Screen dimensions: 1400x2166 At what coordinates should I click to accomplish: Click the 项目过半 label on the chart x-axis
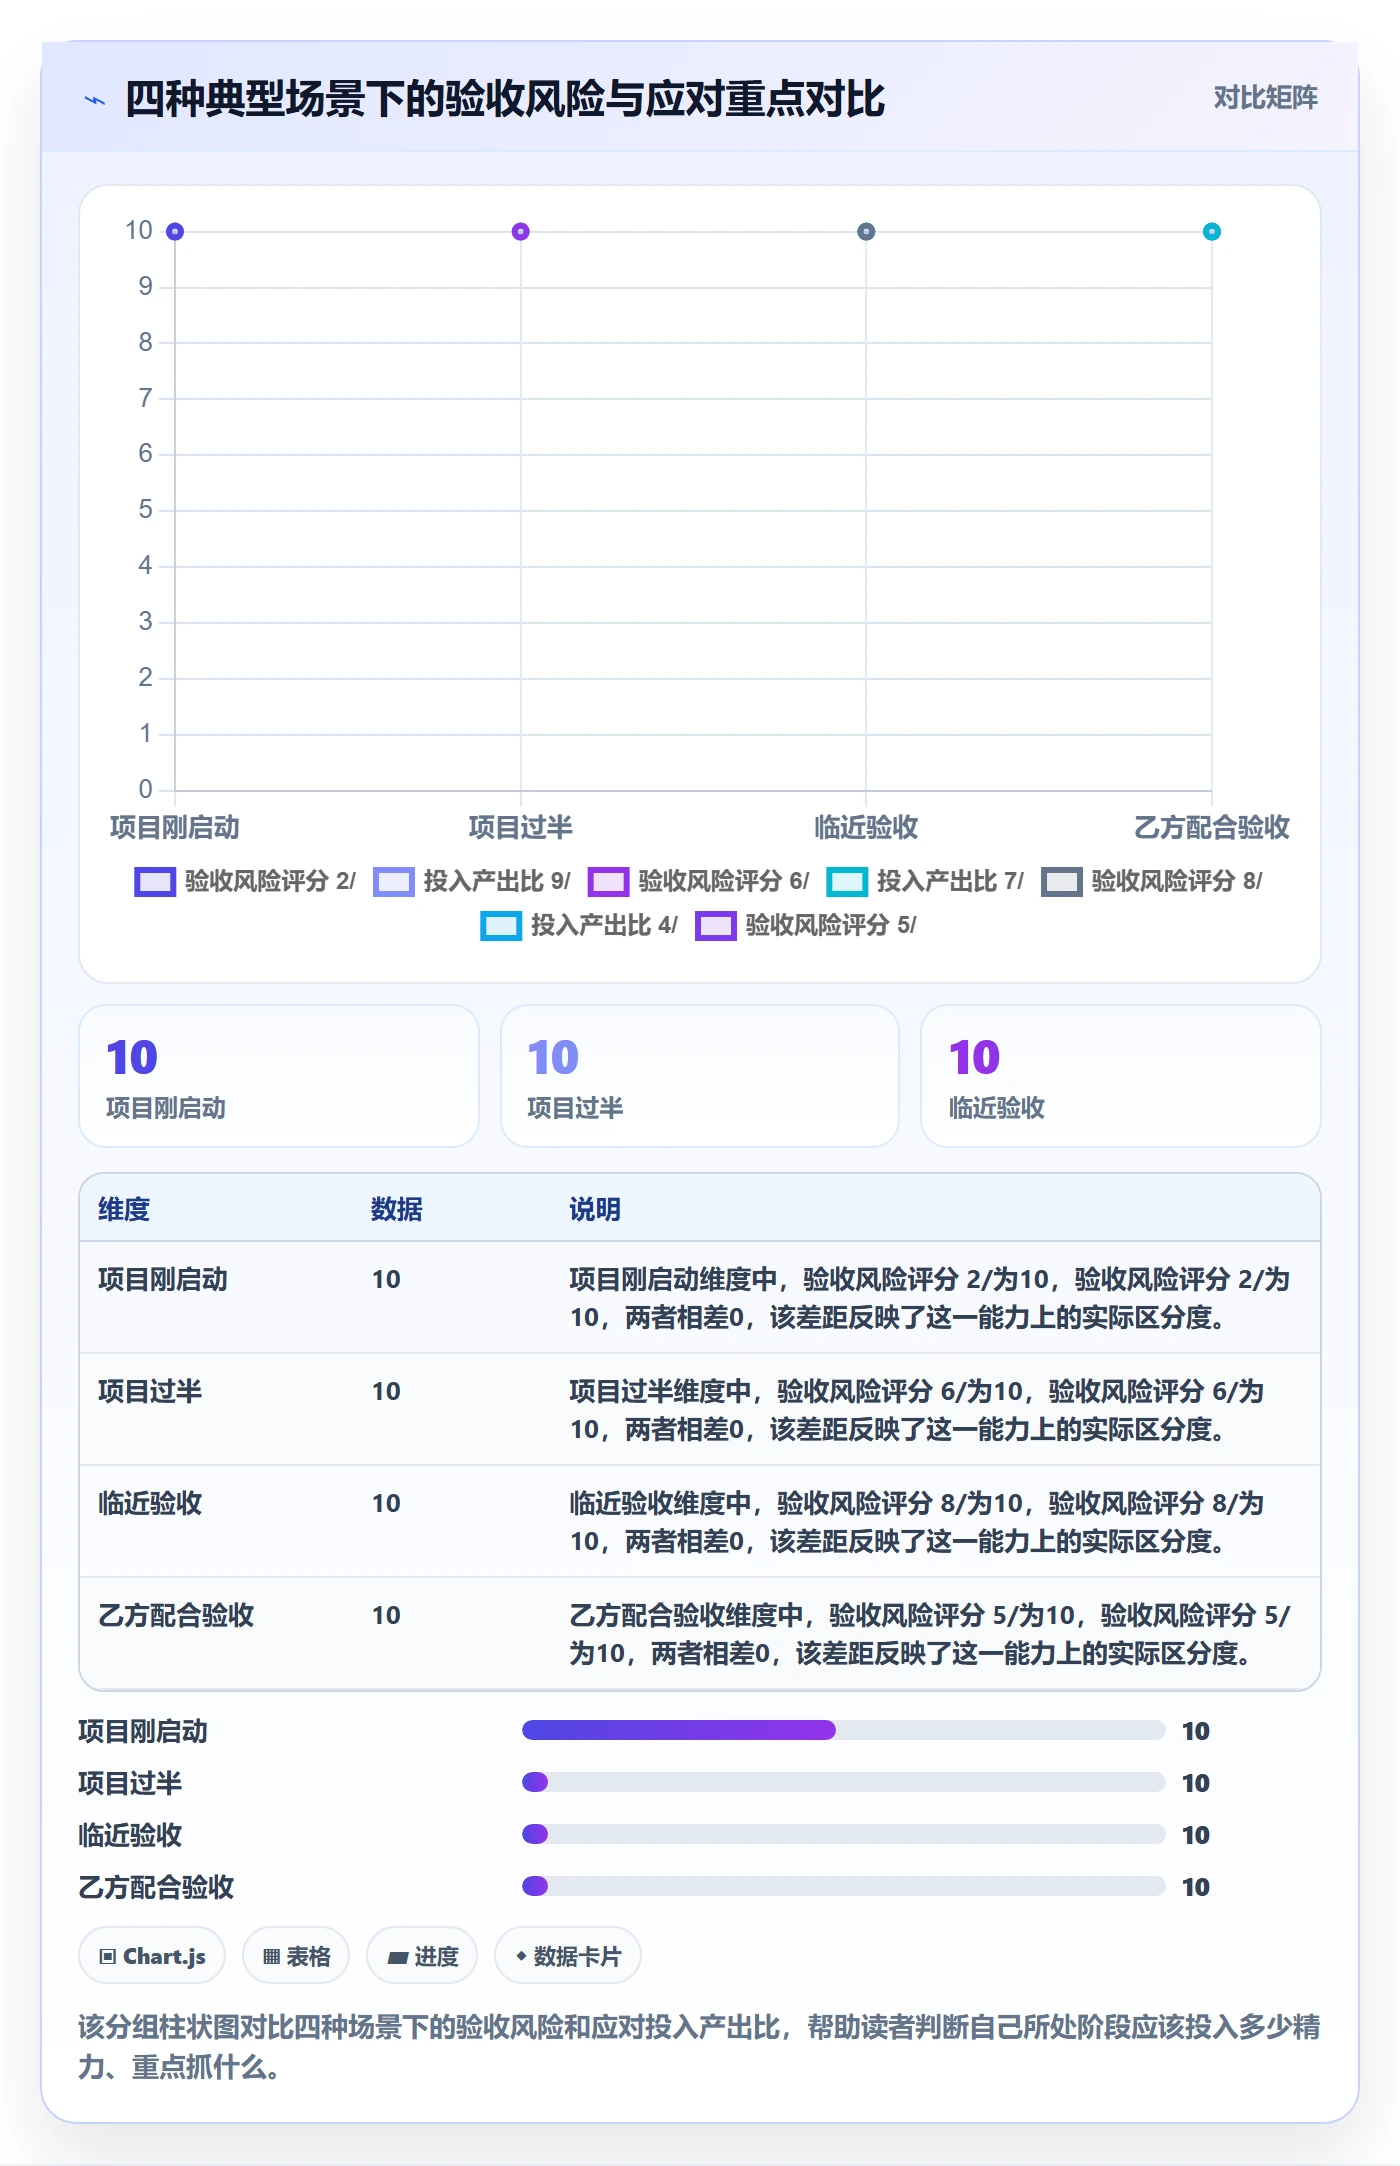point(520,827)
